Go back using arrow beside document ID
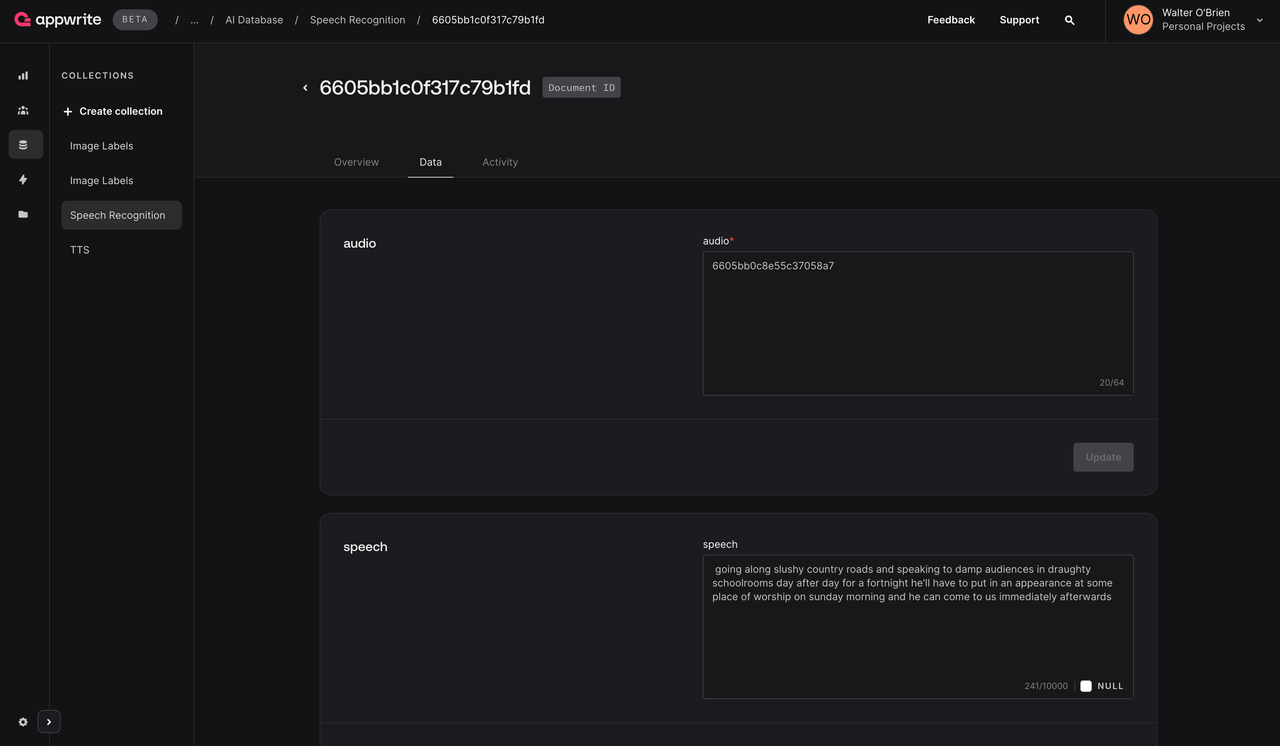This screenshot has width=1280, height=746. pos(305,88)
